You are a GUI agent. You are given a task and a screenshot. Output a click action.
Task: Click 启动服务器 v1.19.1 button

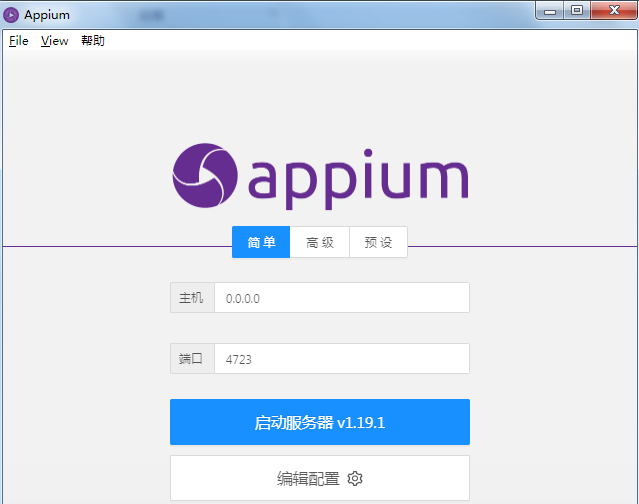click(320, 422)
